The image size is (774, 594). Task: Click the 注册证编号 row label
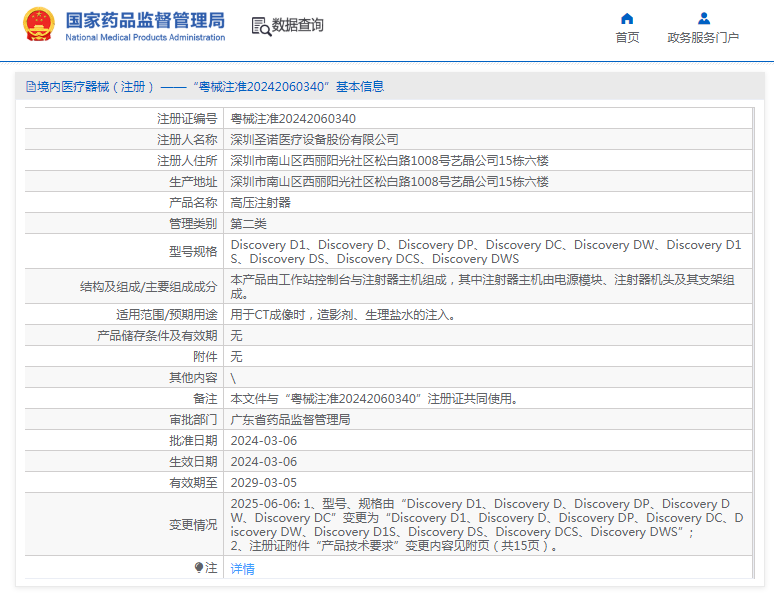(187, 119)
